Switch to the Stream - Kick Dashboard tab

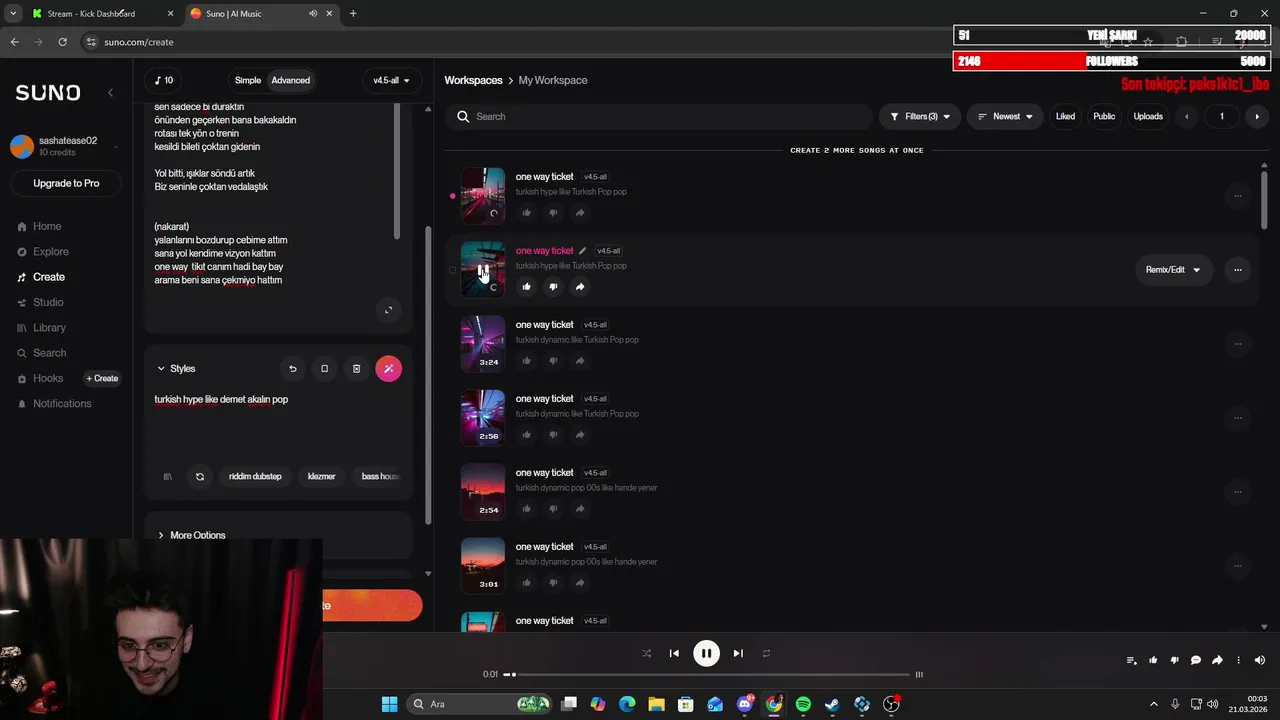tap(90, 14)
